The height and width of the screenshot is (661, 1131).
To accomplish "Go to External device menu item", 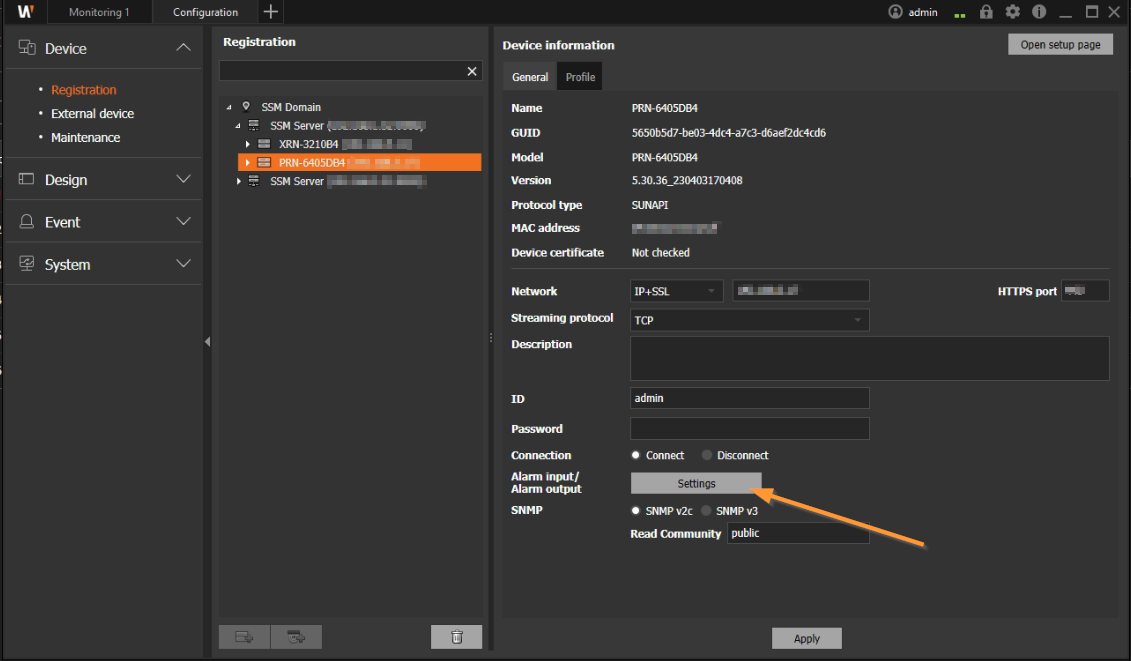I will click(92, 113).
